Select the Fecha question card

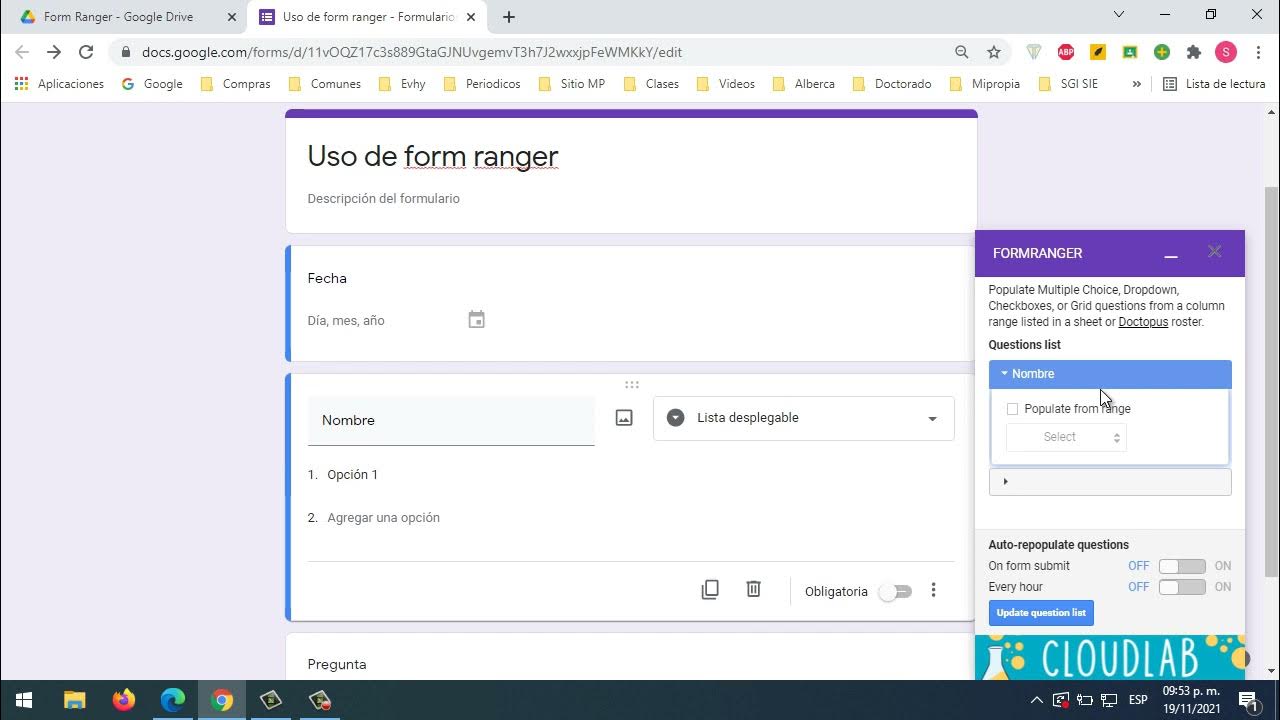point(631,304)
